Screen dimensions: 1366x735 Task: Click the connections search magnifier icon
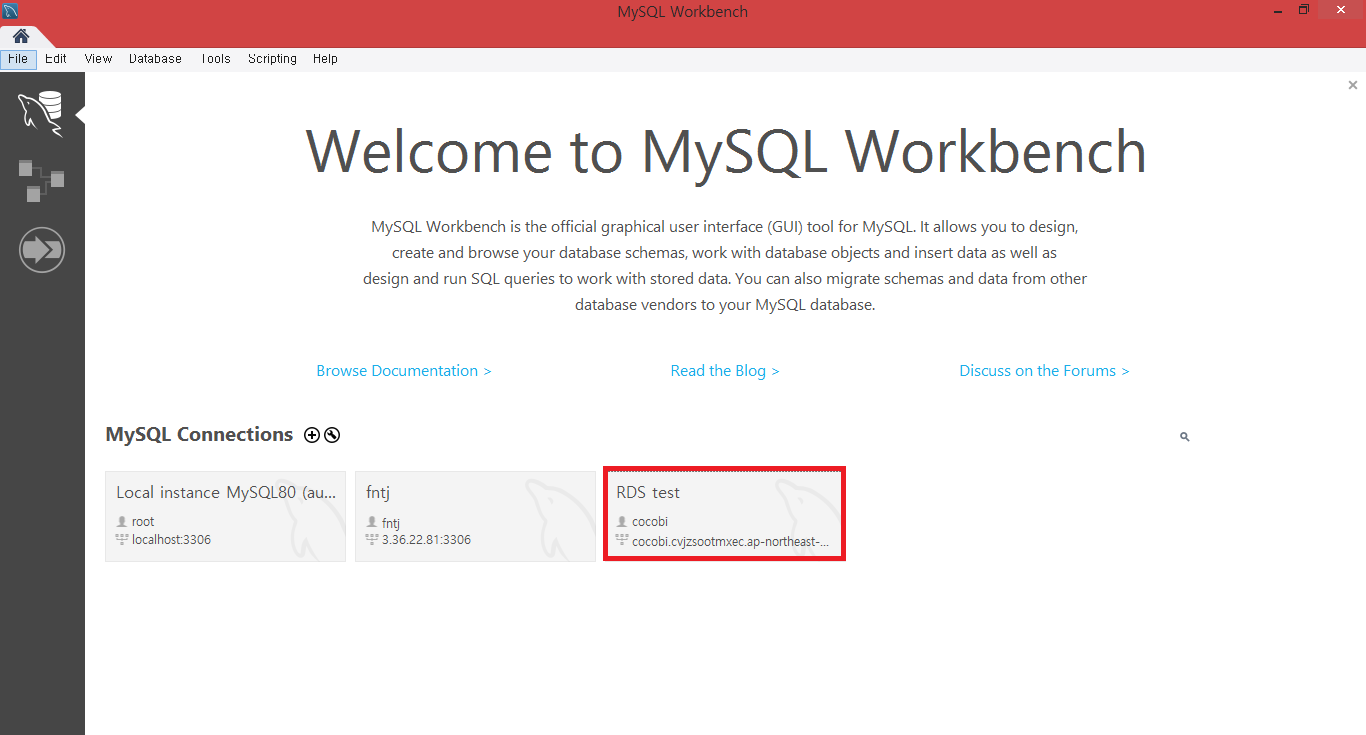click(1184, 437)
